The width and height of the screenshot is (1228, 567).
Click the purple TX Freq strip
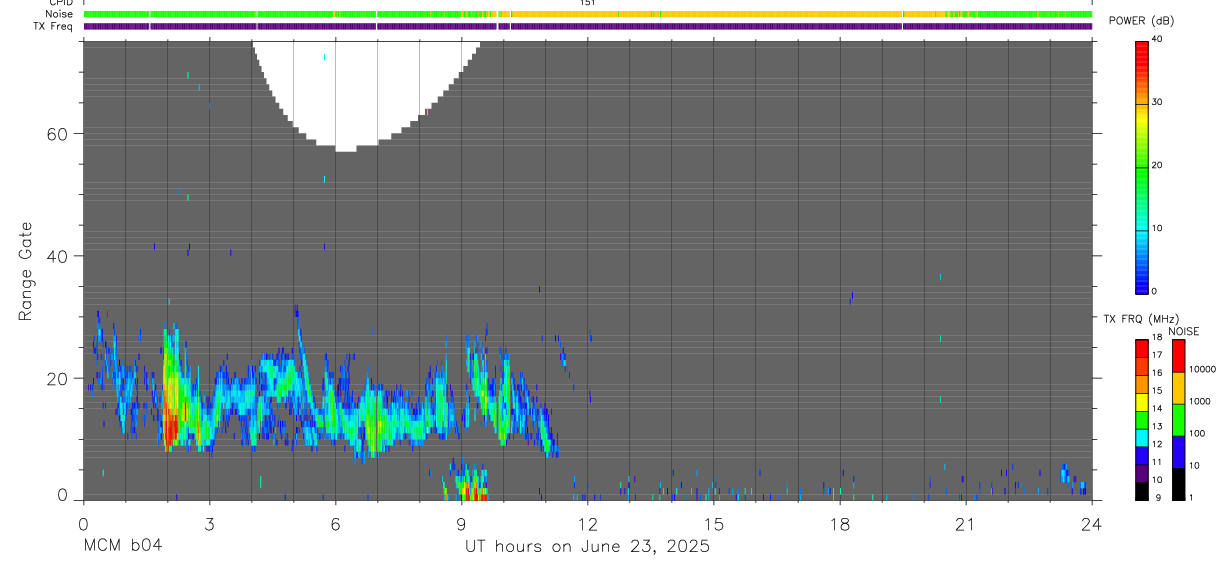[x=588, y=26]
